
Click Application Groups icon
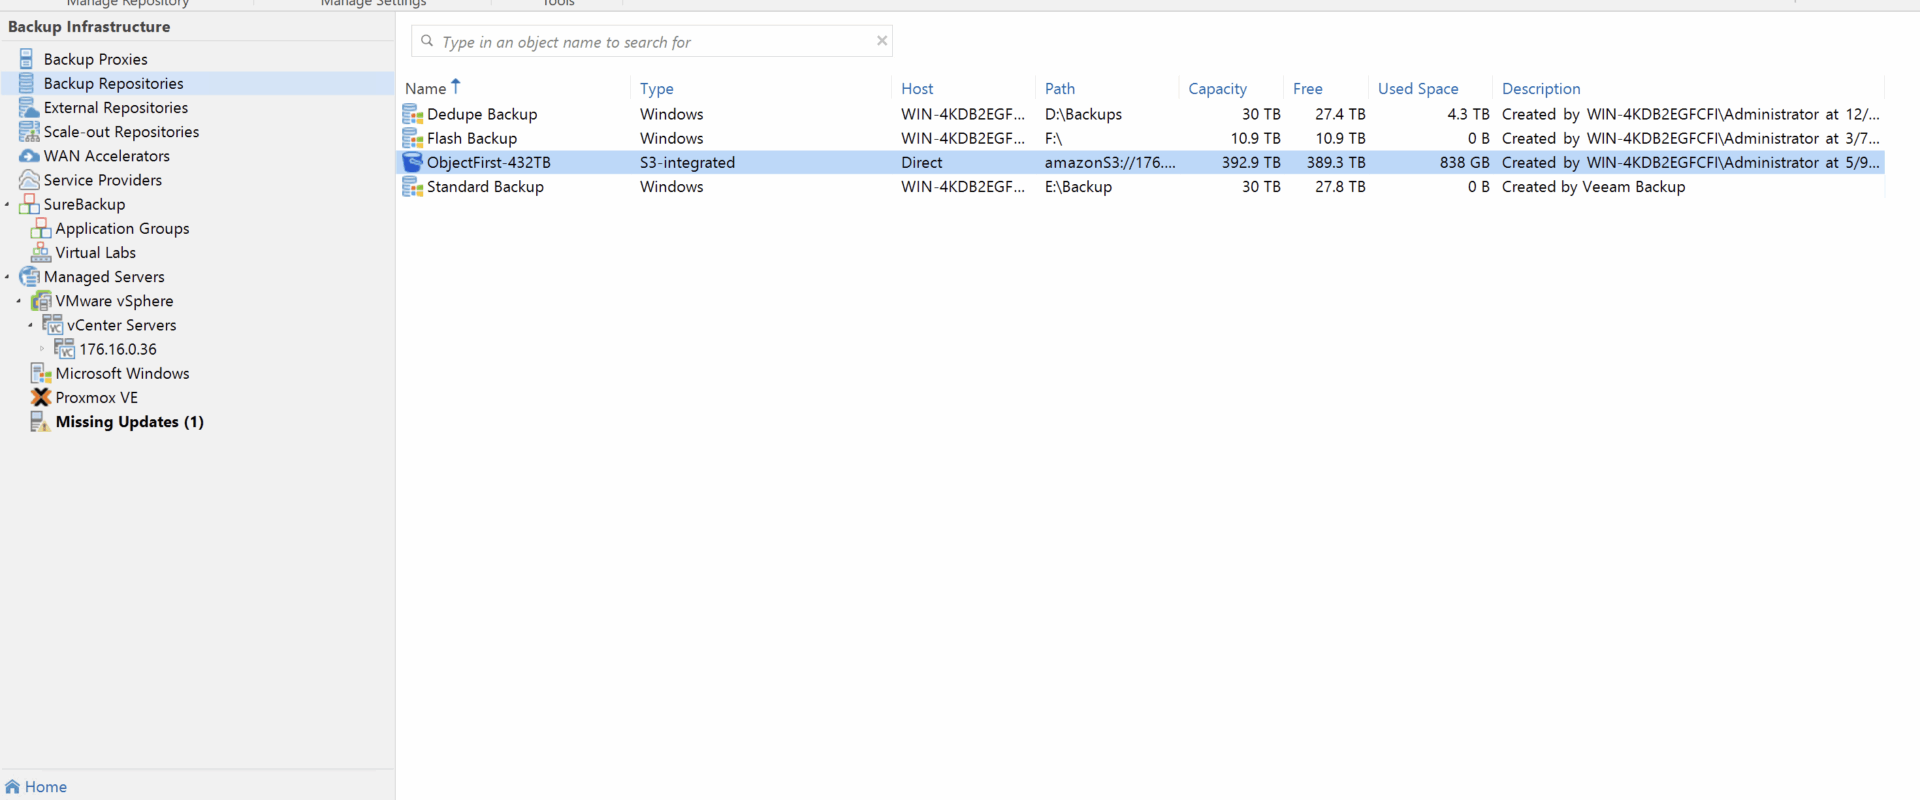click(x=41, y=228)
